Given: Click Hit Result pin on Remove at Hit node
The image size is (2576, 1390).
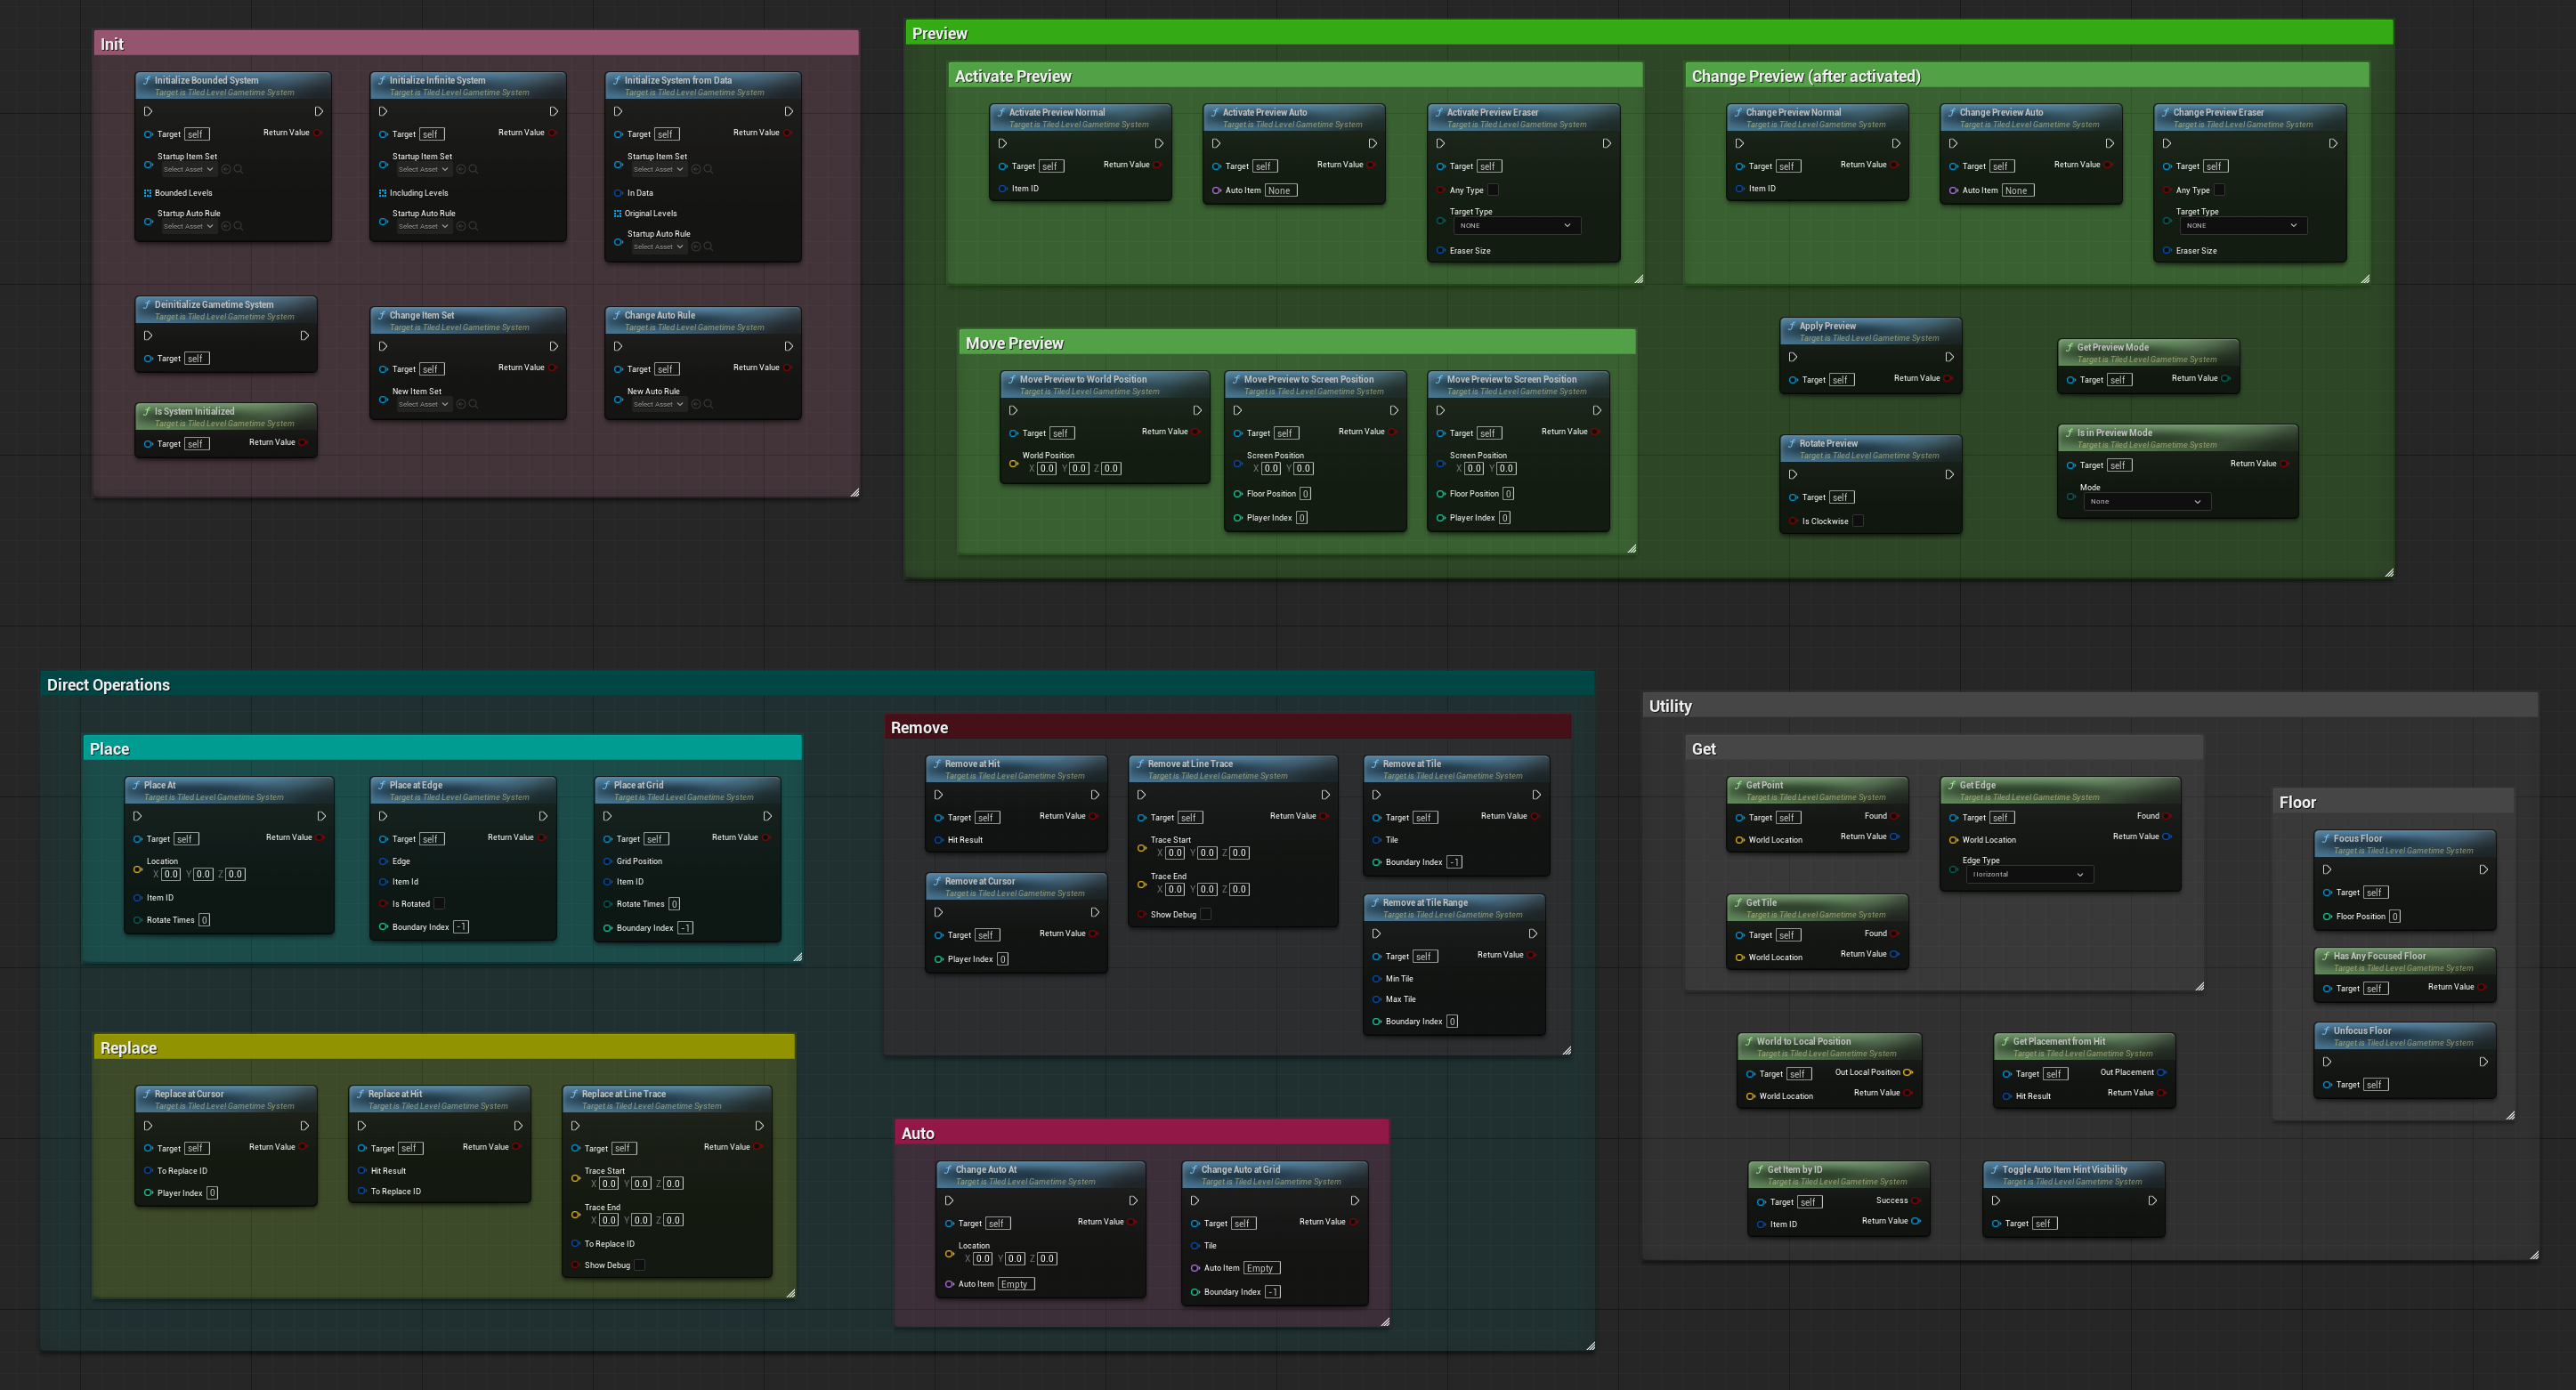Looking at the screenshot, I should [940, 840].
